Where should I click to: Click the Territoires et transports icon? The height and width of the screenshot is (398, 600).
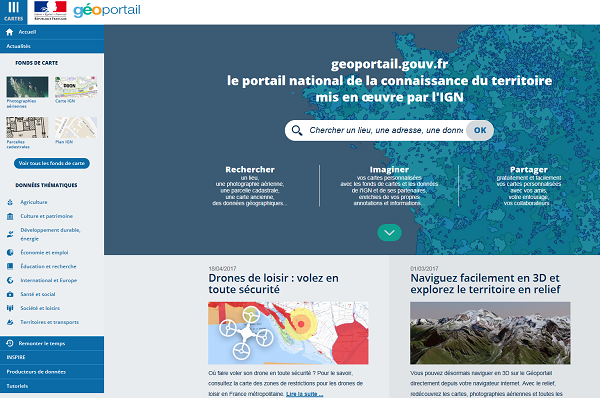(x=10, y=322)
